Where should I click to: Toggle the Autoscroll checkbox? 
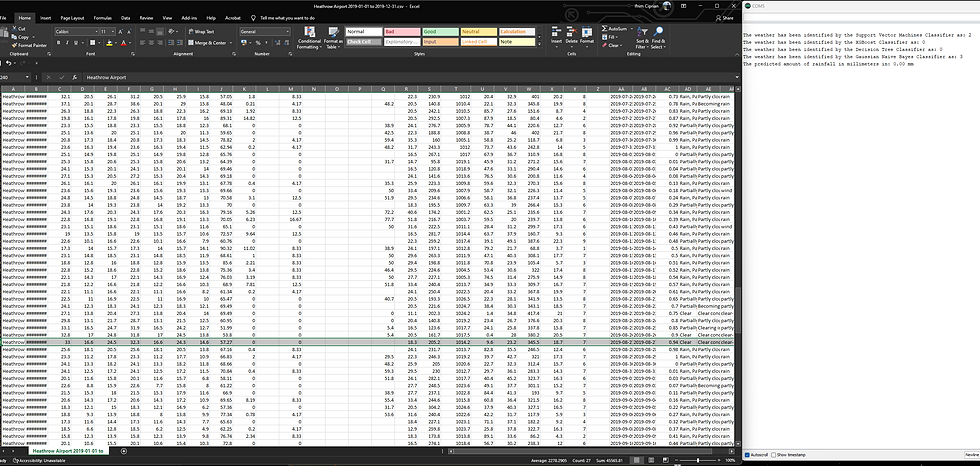tap(747, 455)
